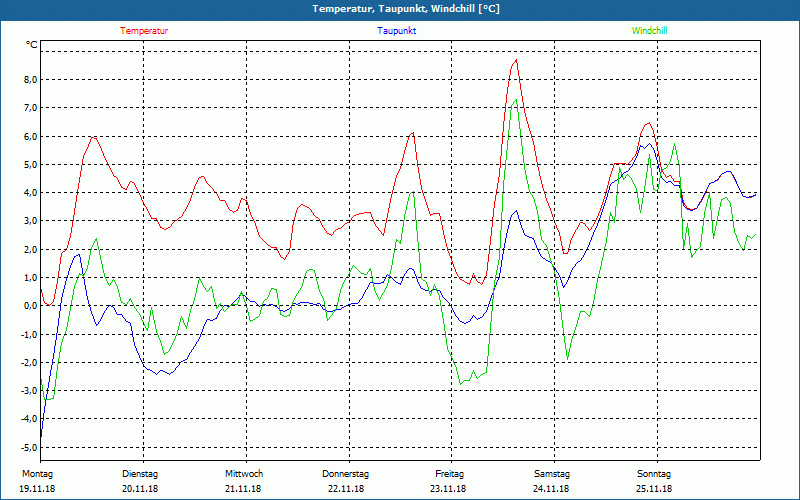Click the blue Taupunkt legend label
800x500 pixels.
396,31
